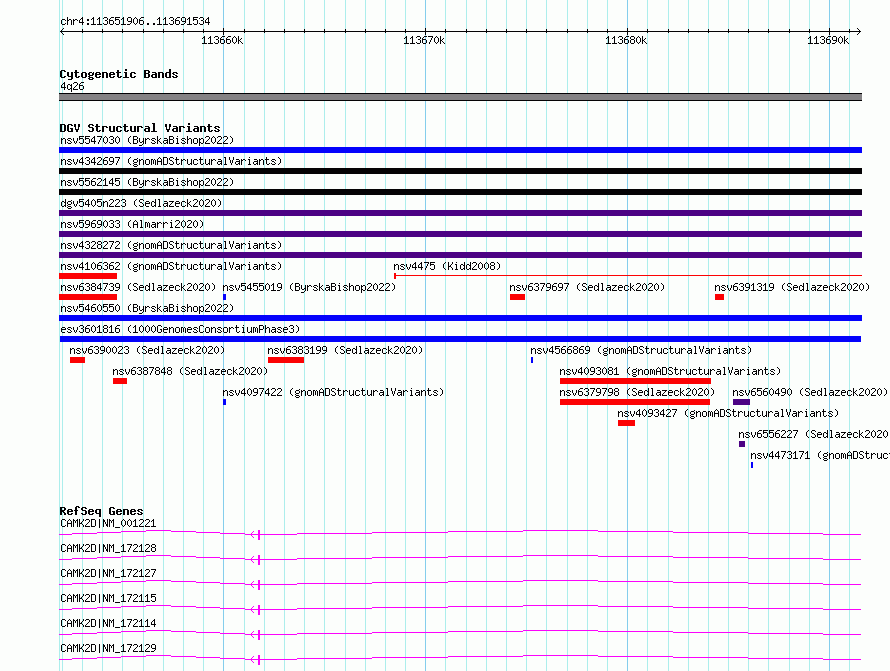The image size is (890, 671).
Task: Select the red nsv6391319 variant glyph
Action: click(719, 297)
